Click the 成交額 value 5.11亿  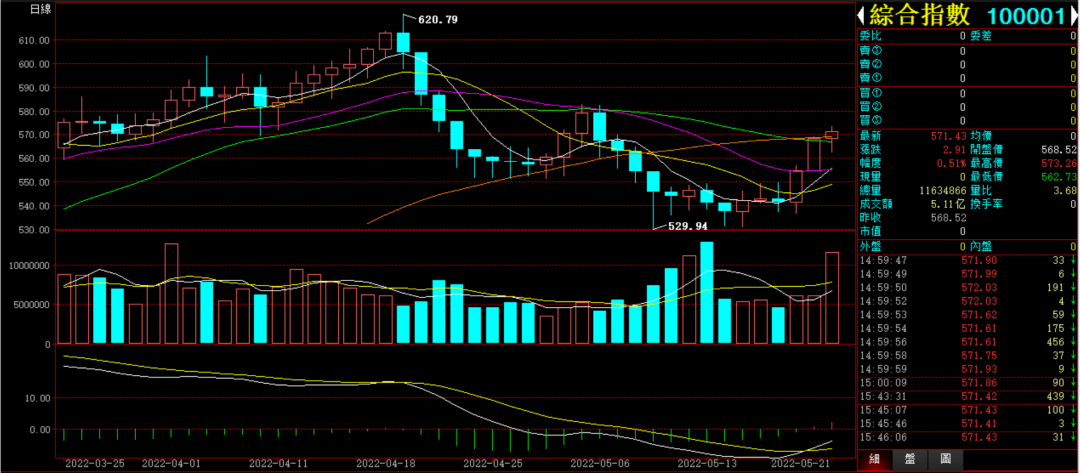coord(950,204)
